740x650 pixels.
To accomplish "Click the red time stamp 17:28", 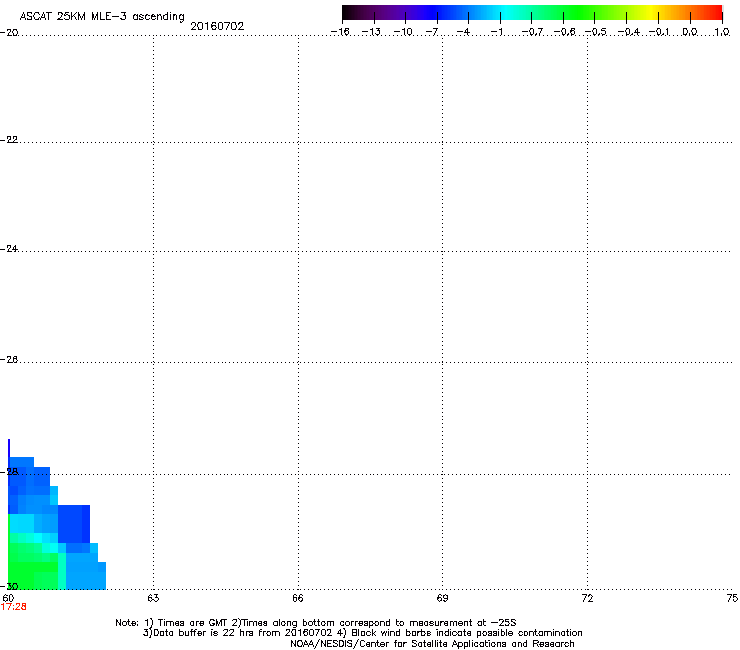I will [x=14, y=607].
